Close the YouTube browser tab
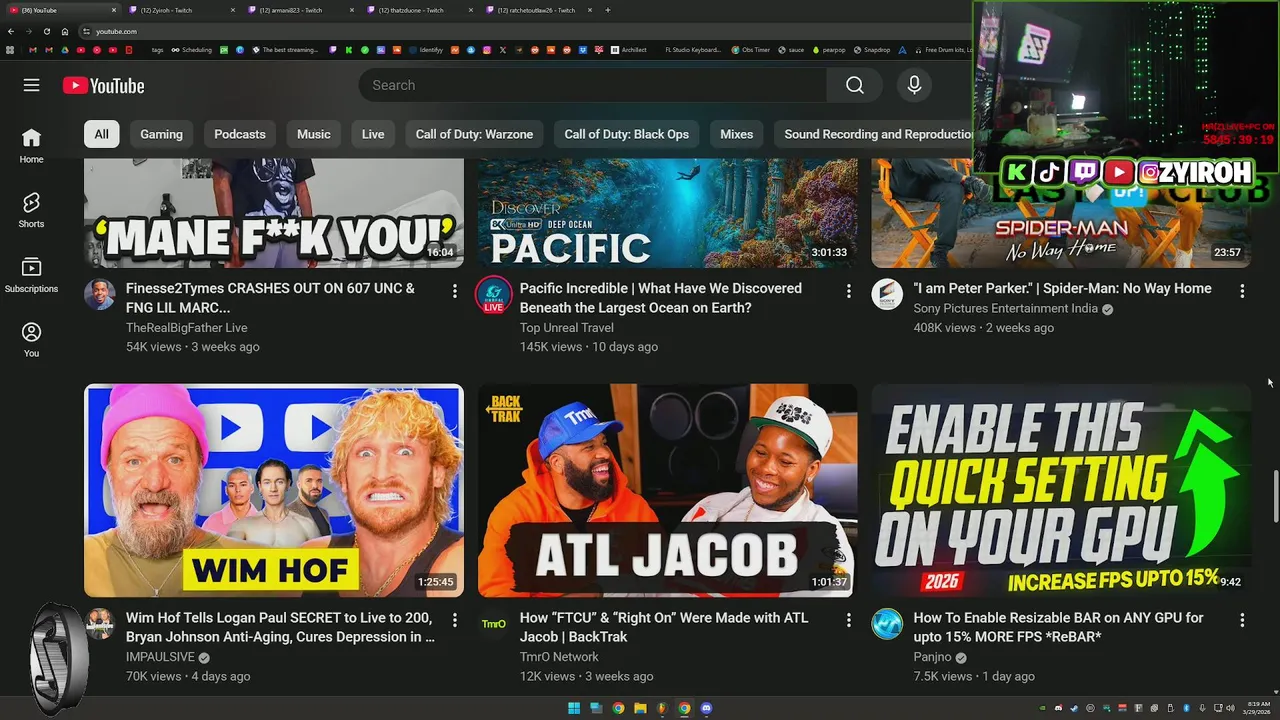Screen dimensions: 1280x720 click(112, 10)
